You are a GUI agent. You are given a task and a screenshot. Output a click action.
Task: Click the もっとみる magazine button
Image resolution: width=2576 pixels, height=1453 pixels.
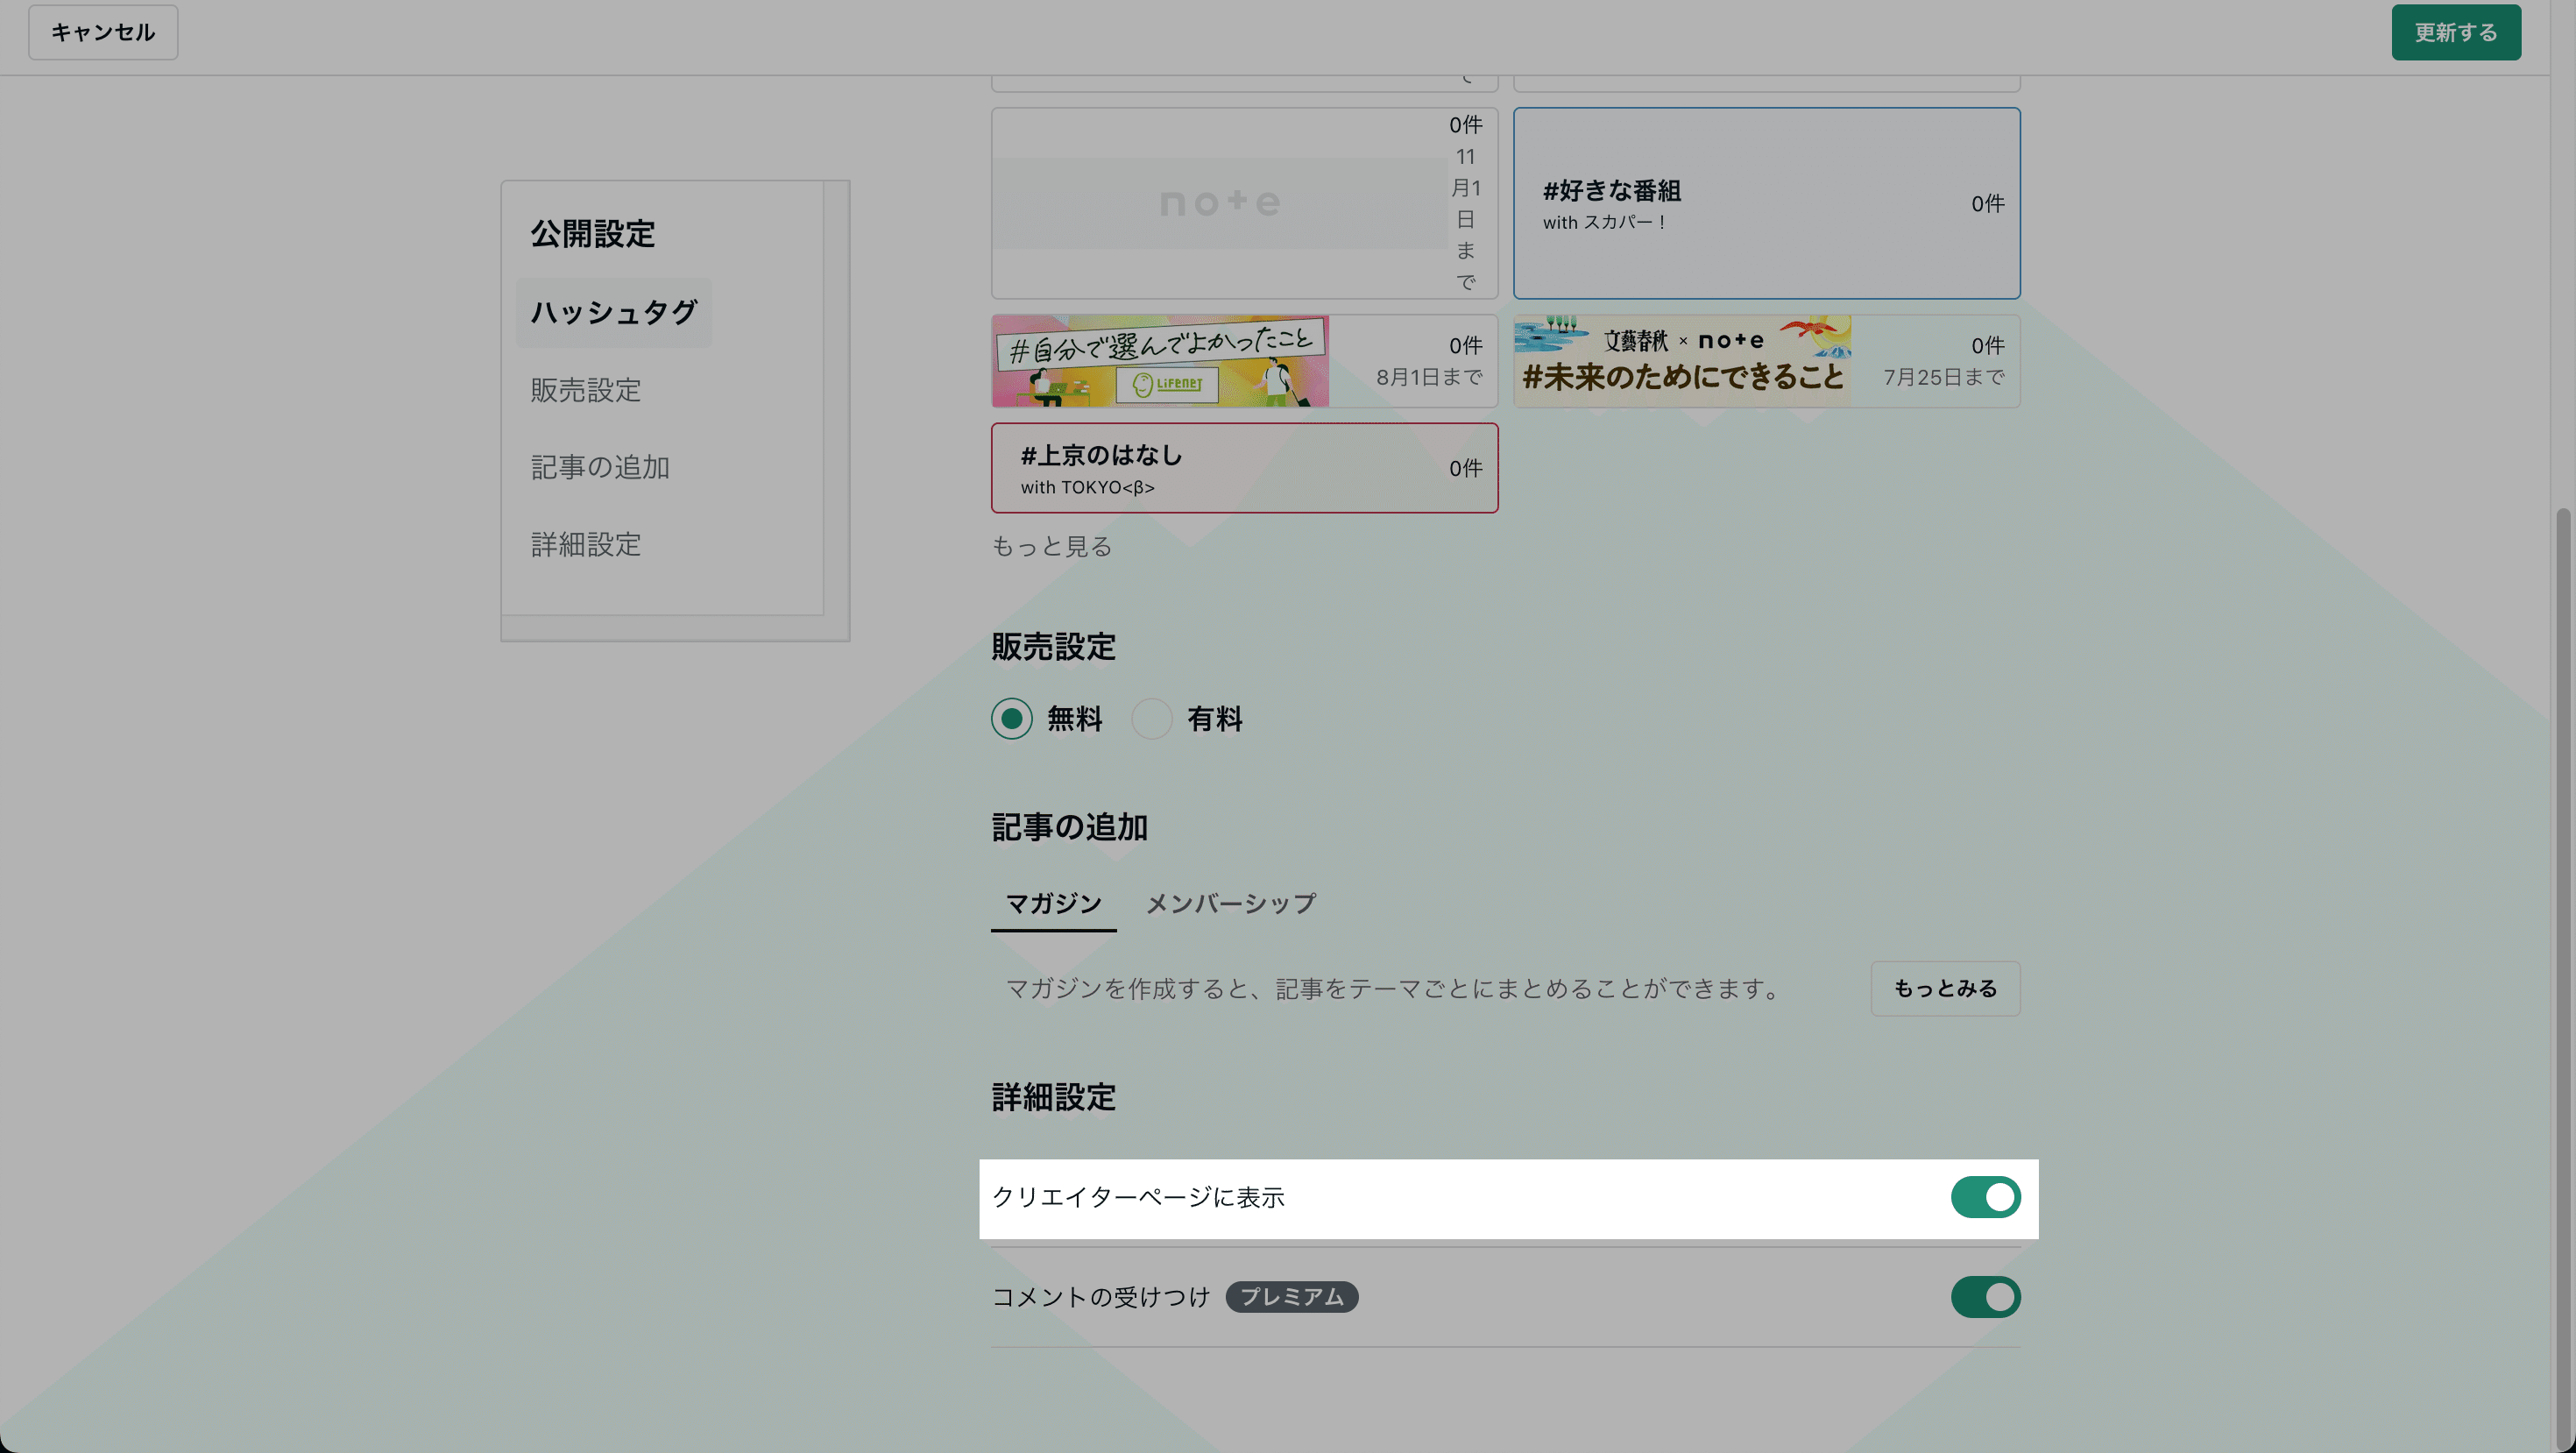[1944, 989]
